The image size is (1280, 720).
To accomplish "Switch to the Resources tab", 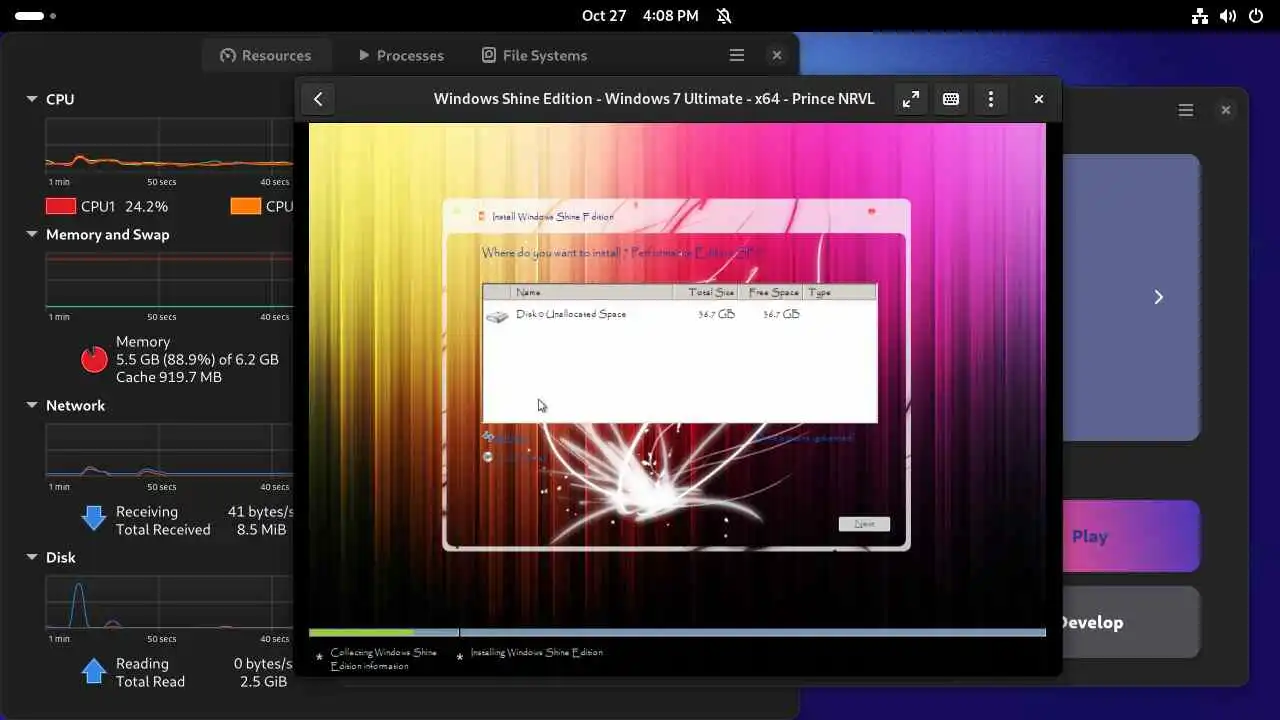I will click(266, 55).
